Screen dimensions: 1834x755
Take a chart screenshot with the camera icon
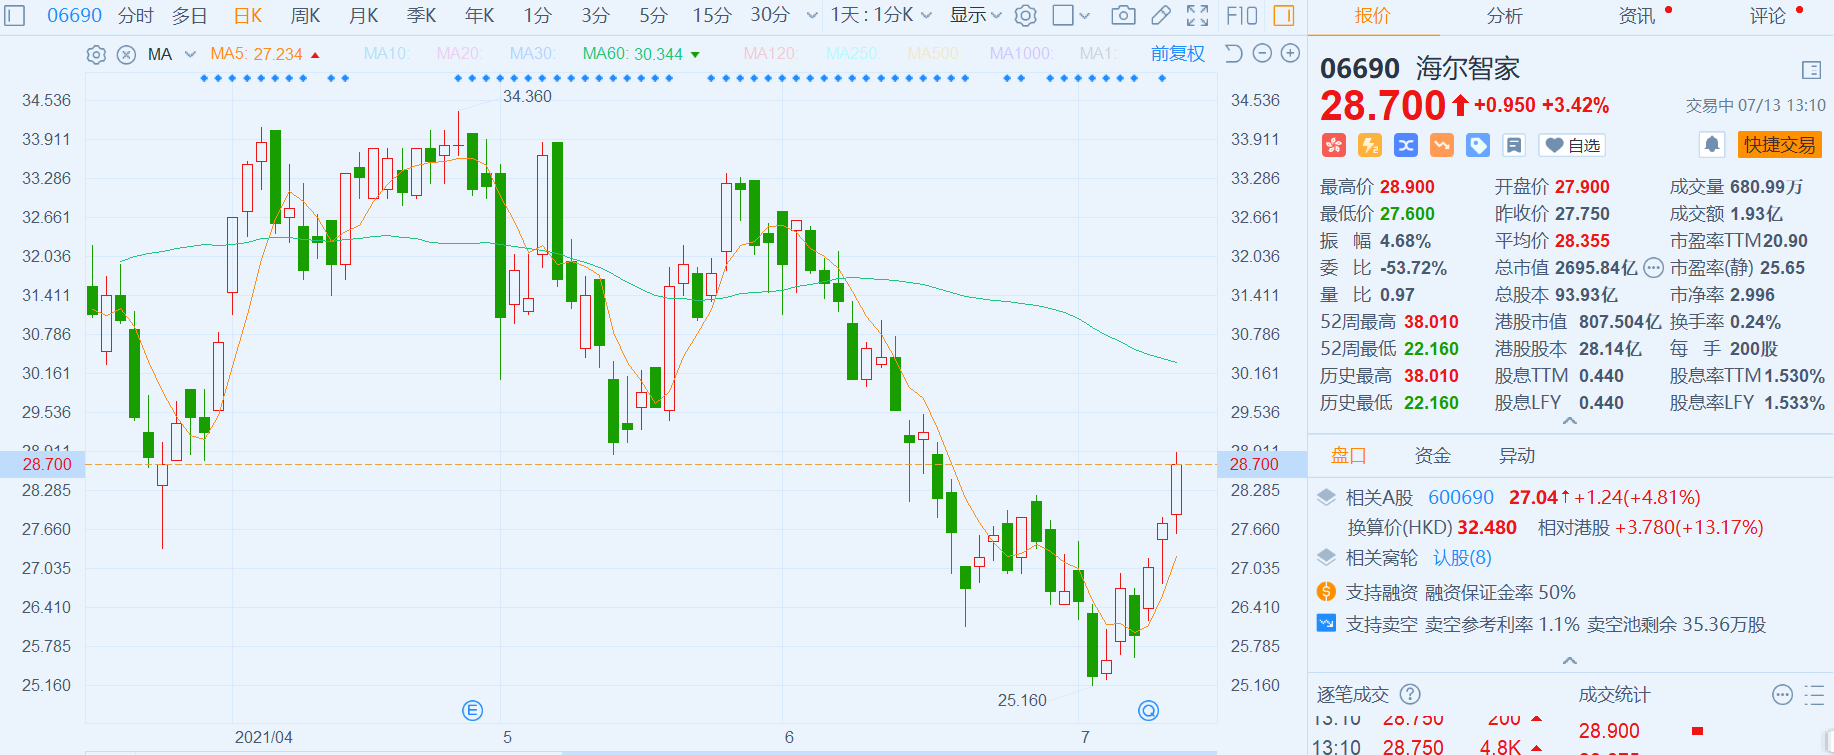(1123, 15)
